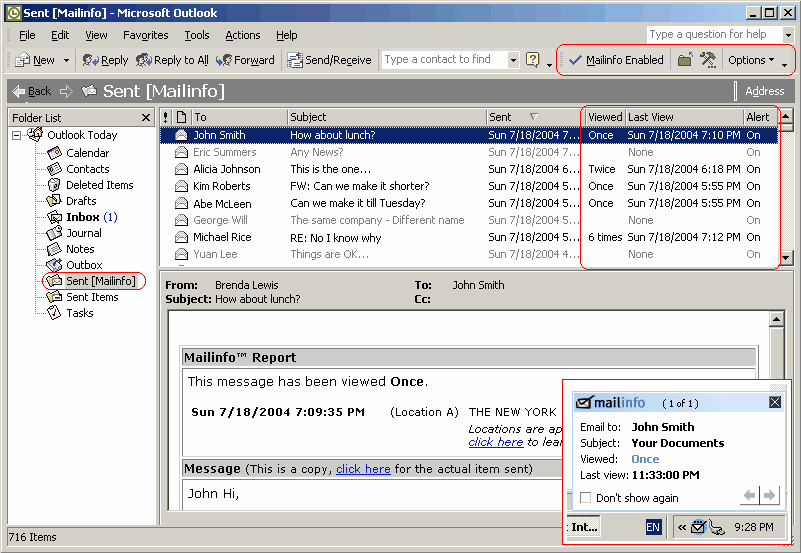This screenshot has width=801, height=553.
Task: Sort by the Alert column header
Action: pyautogui.click(x=760, y=117)
